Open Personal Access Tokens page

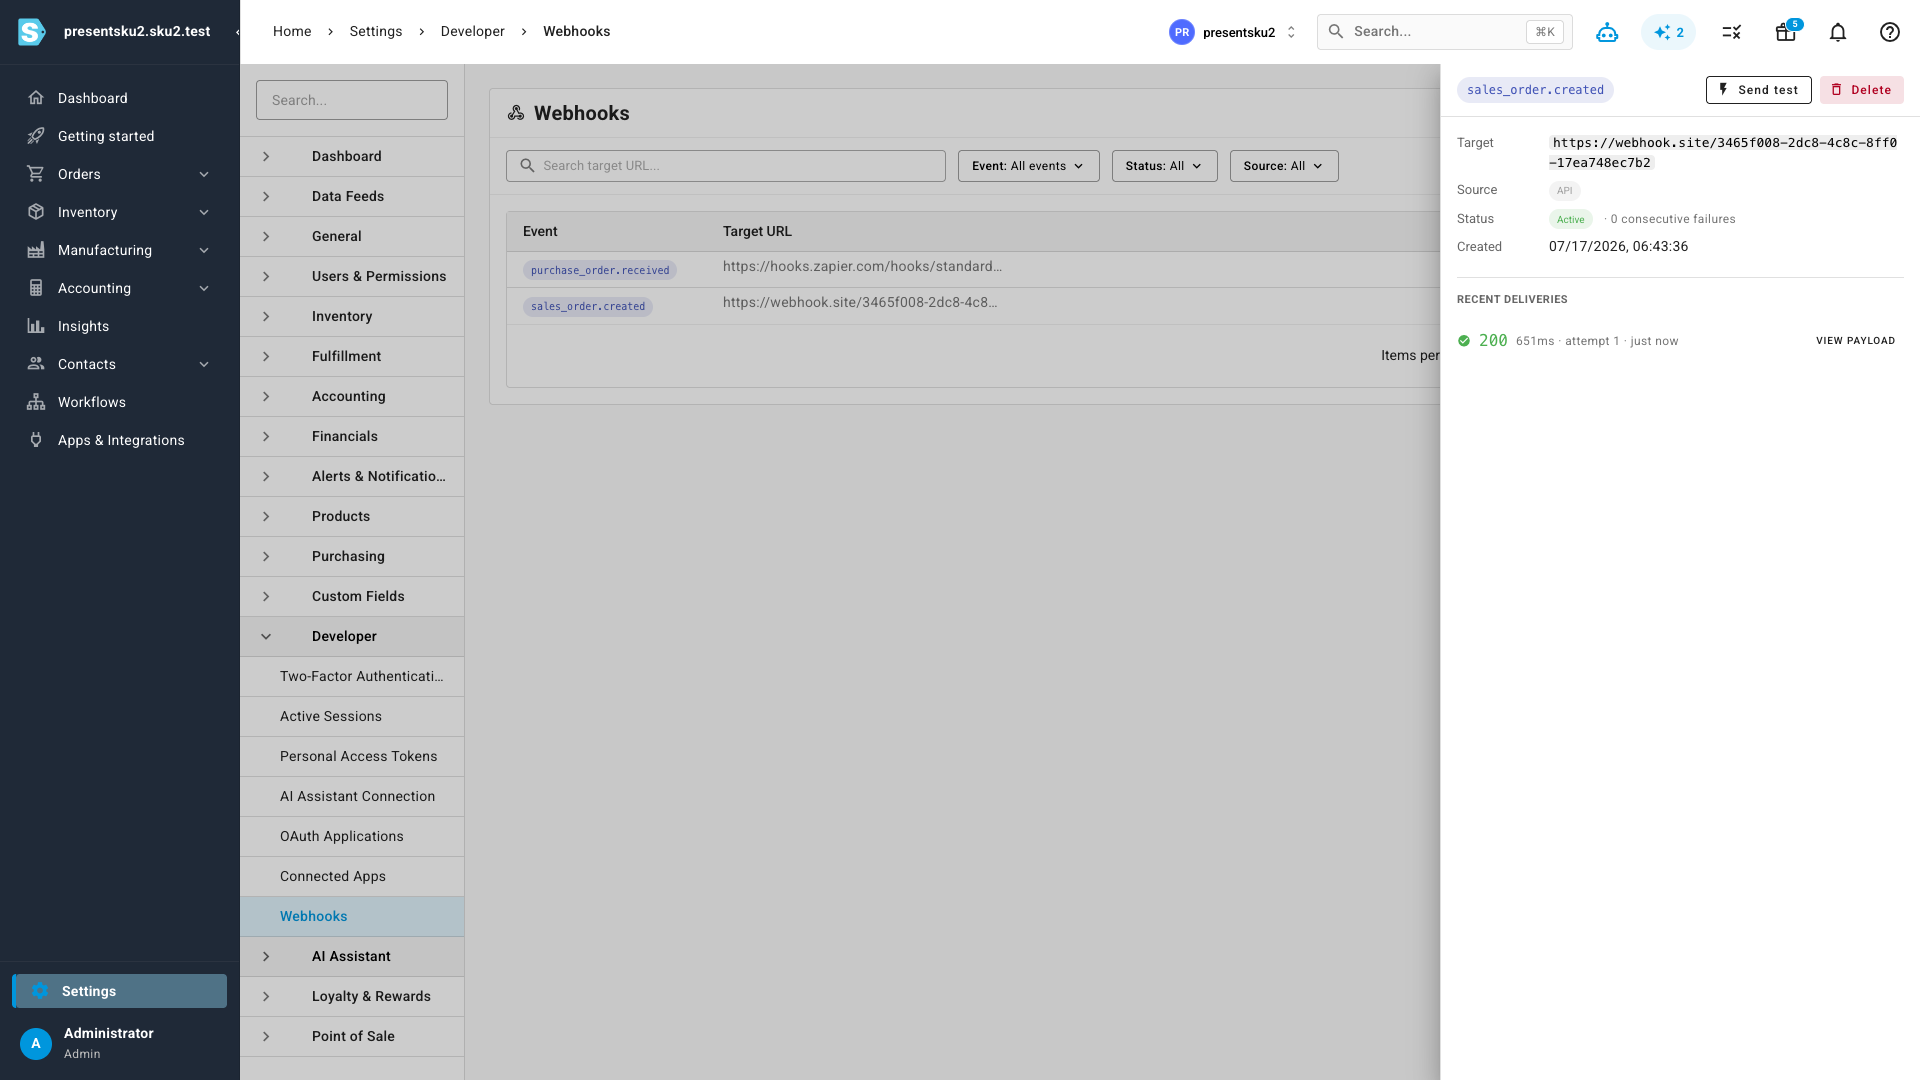point(352,756)
